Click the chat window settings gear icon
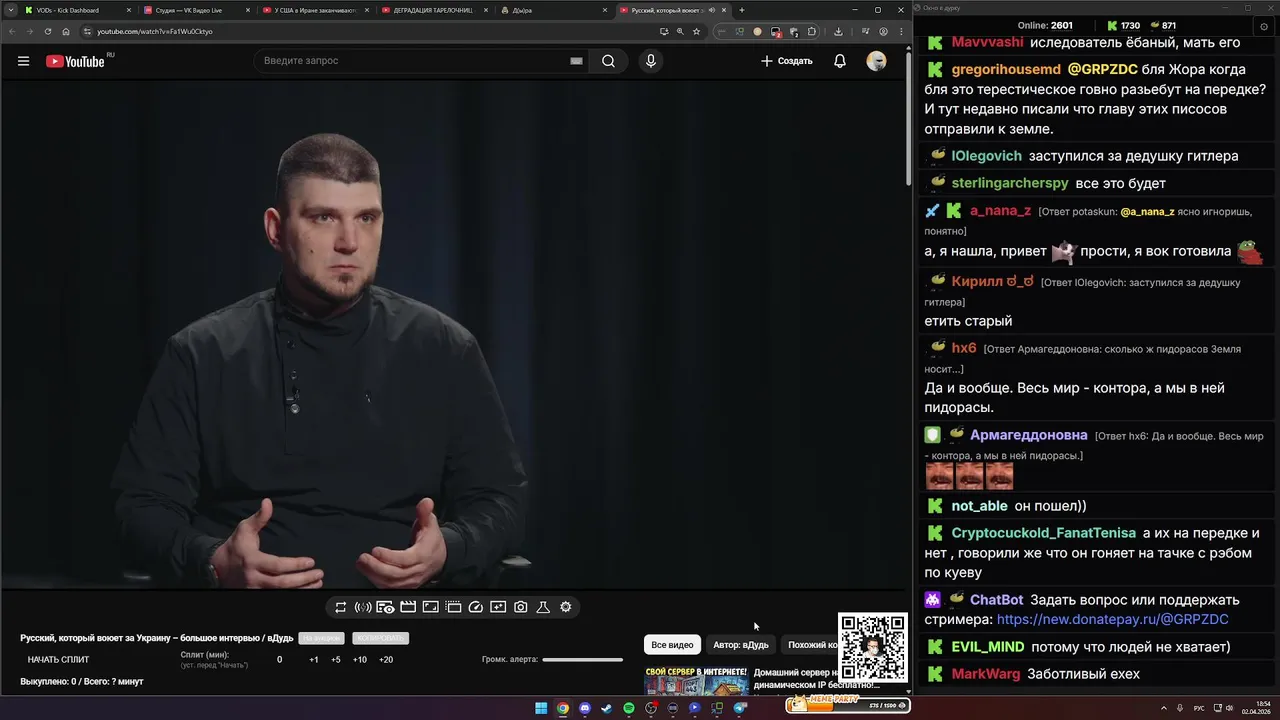The width and height of the screenshot is (1280, 720). click(1264, 26)
